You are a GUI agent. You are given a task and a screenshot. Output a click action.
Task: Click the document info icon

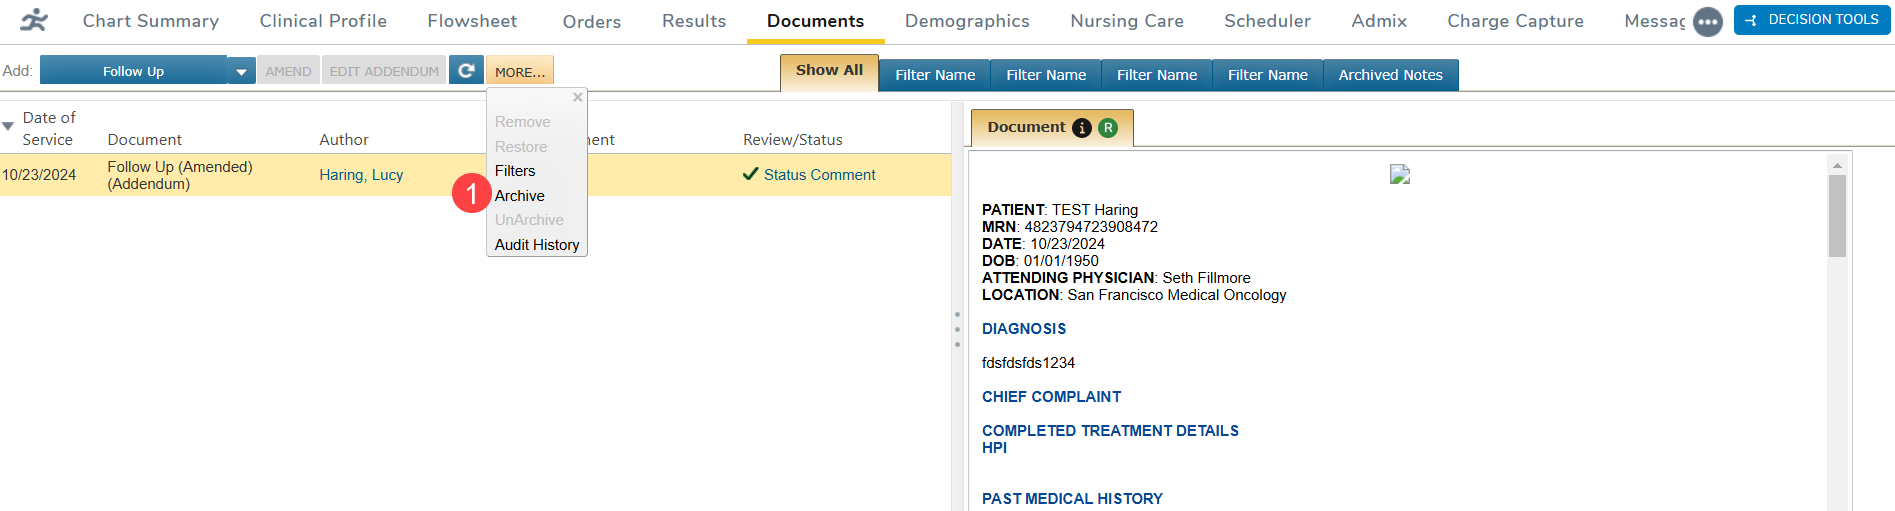[1081, 128]
